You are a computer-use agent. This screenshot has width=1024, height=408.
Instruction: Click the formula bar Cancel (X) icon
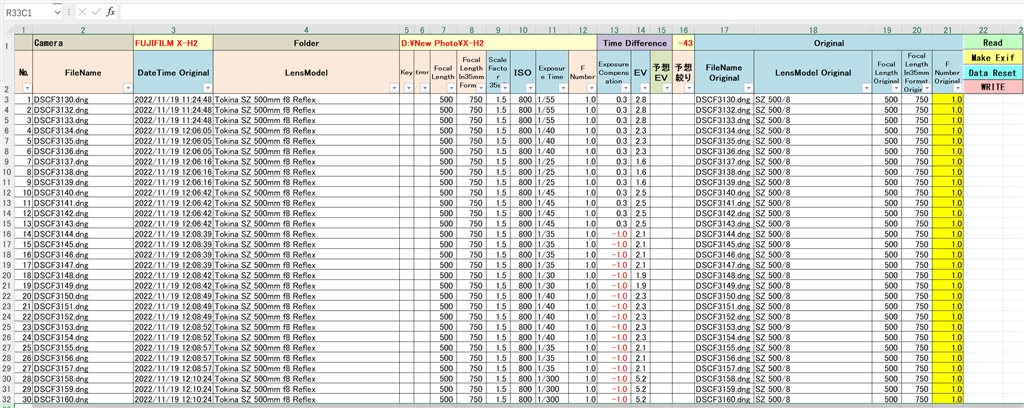point(81,11)
